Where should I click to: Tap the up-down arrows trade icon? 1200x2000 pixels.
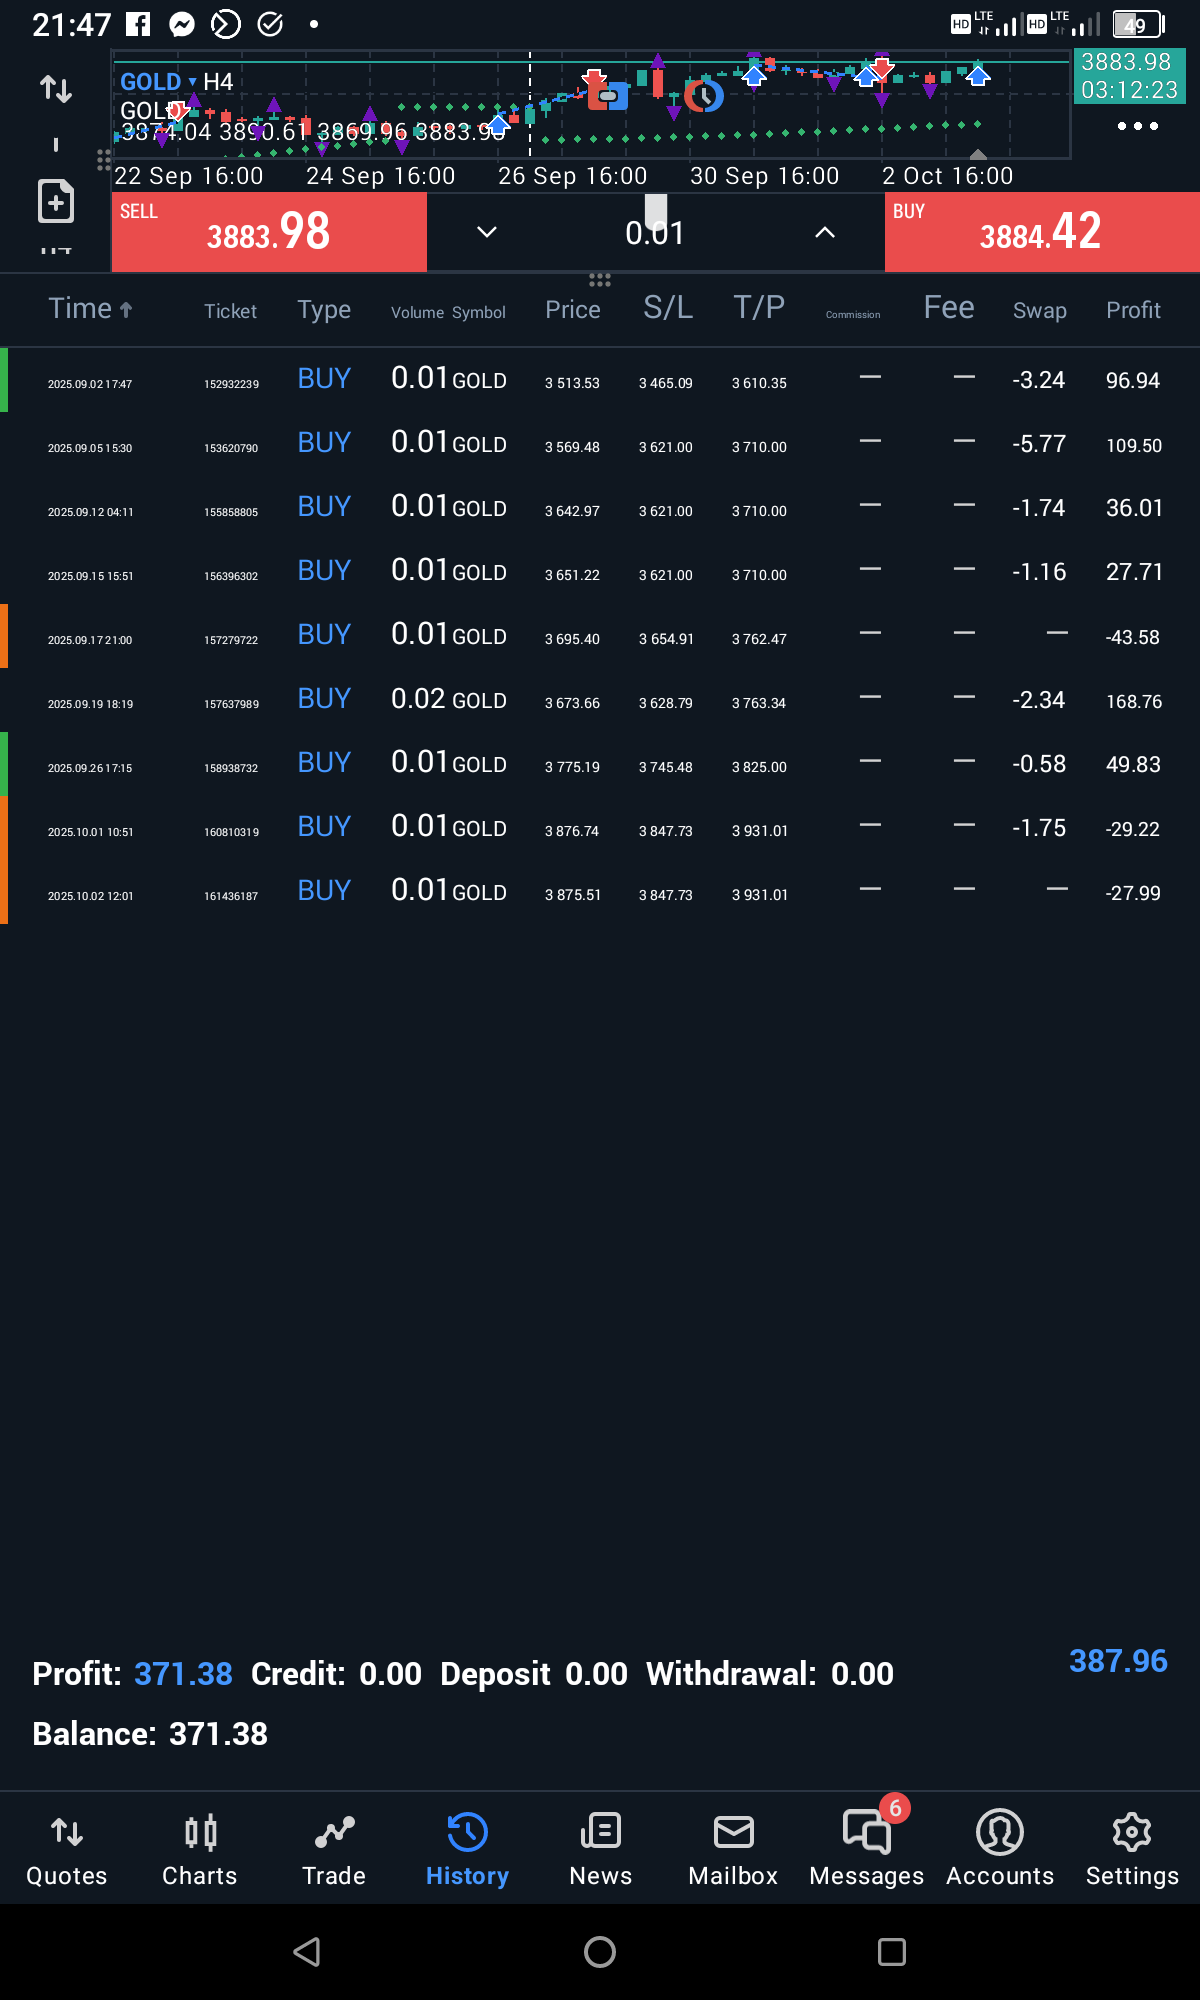click(x=56, y=89)
